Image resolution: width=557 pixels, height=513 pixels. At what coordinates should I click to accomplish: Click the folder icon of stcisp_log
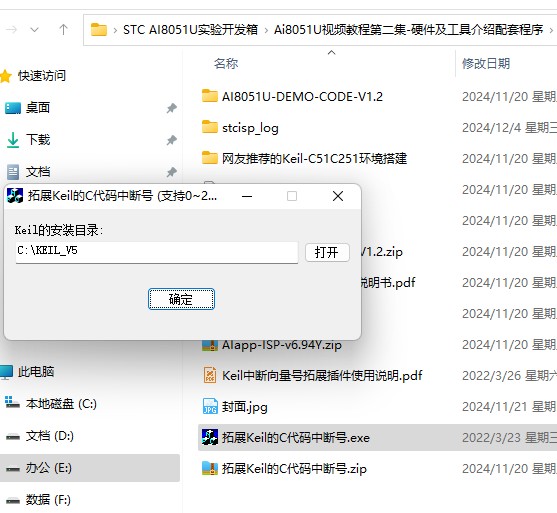pos(210,127)
